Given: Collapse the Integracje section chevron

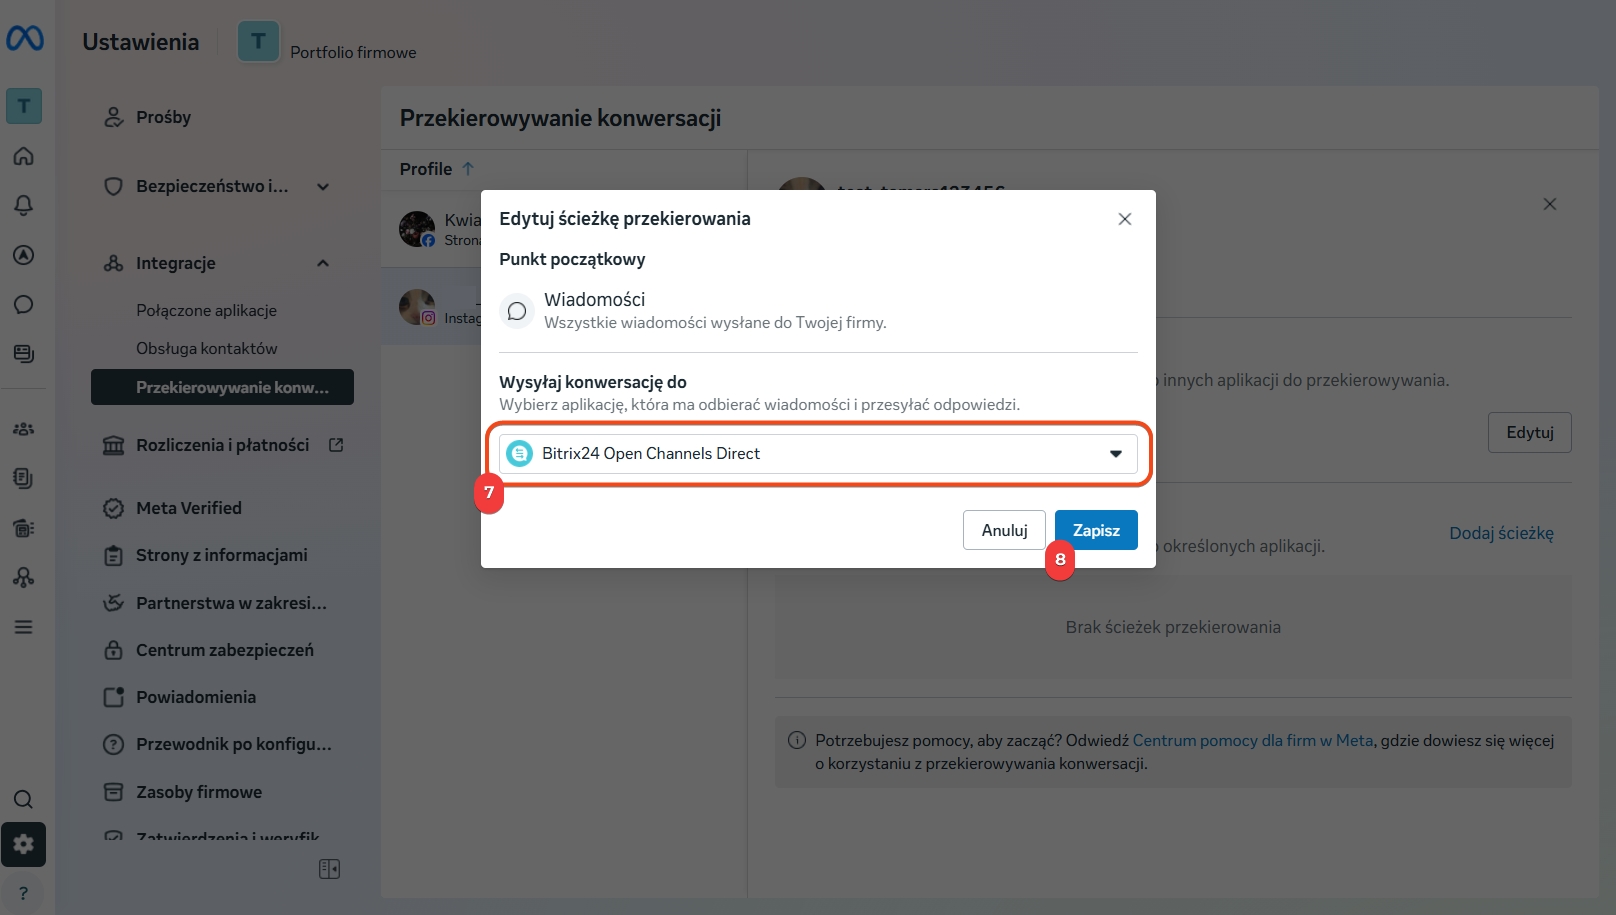Looking at the screenshot, I should [323, 263].
